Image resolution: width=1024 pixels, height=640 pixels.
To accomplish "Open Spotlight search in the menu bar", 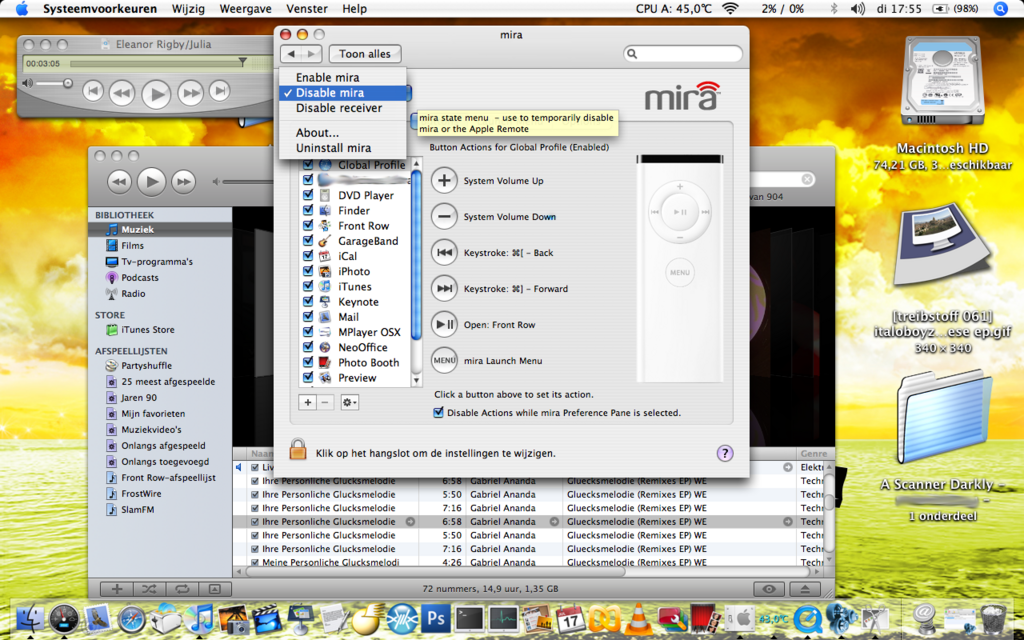I will coord(1000,9).
